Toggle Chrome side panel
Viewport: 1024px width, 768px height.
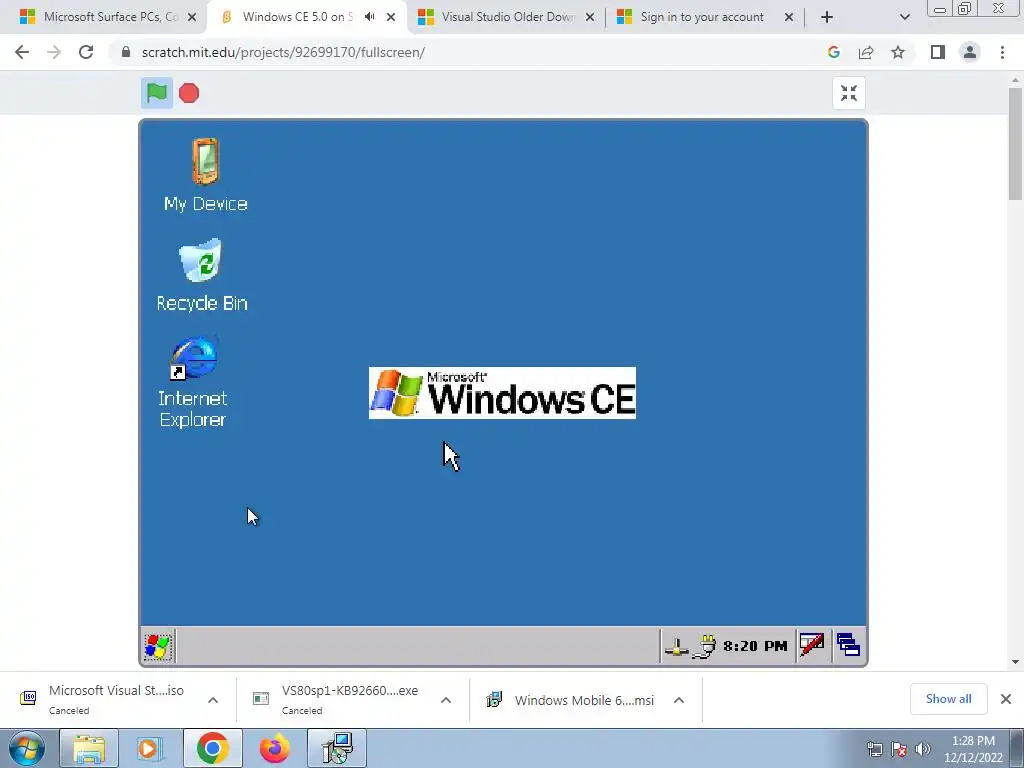click(x=938, y=52)
